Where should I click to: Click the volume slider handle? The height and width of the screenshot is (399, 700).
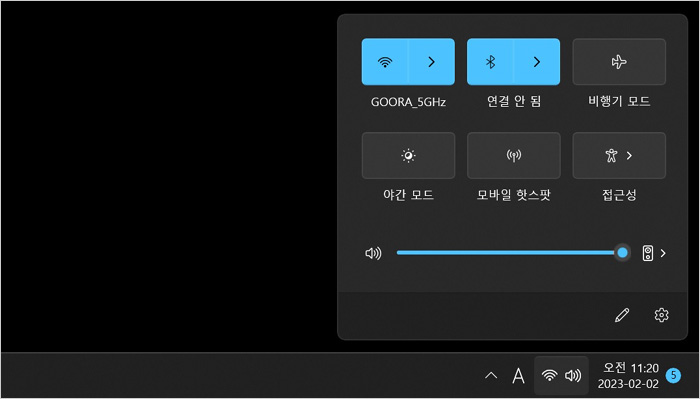point(622,253)
